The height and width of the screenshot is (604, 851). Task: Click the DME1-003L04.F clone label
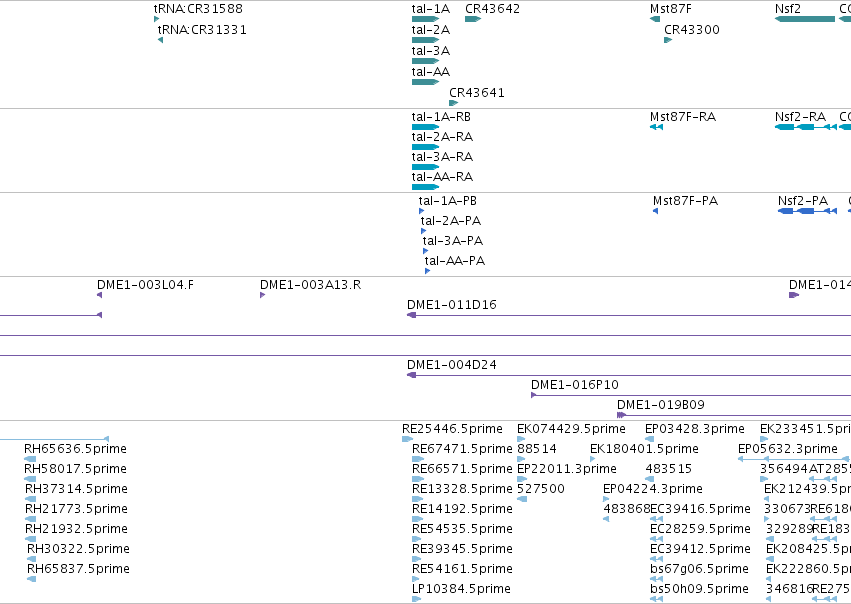point(145,285)
